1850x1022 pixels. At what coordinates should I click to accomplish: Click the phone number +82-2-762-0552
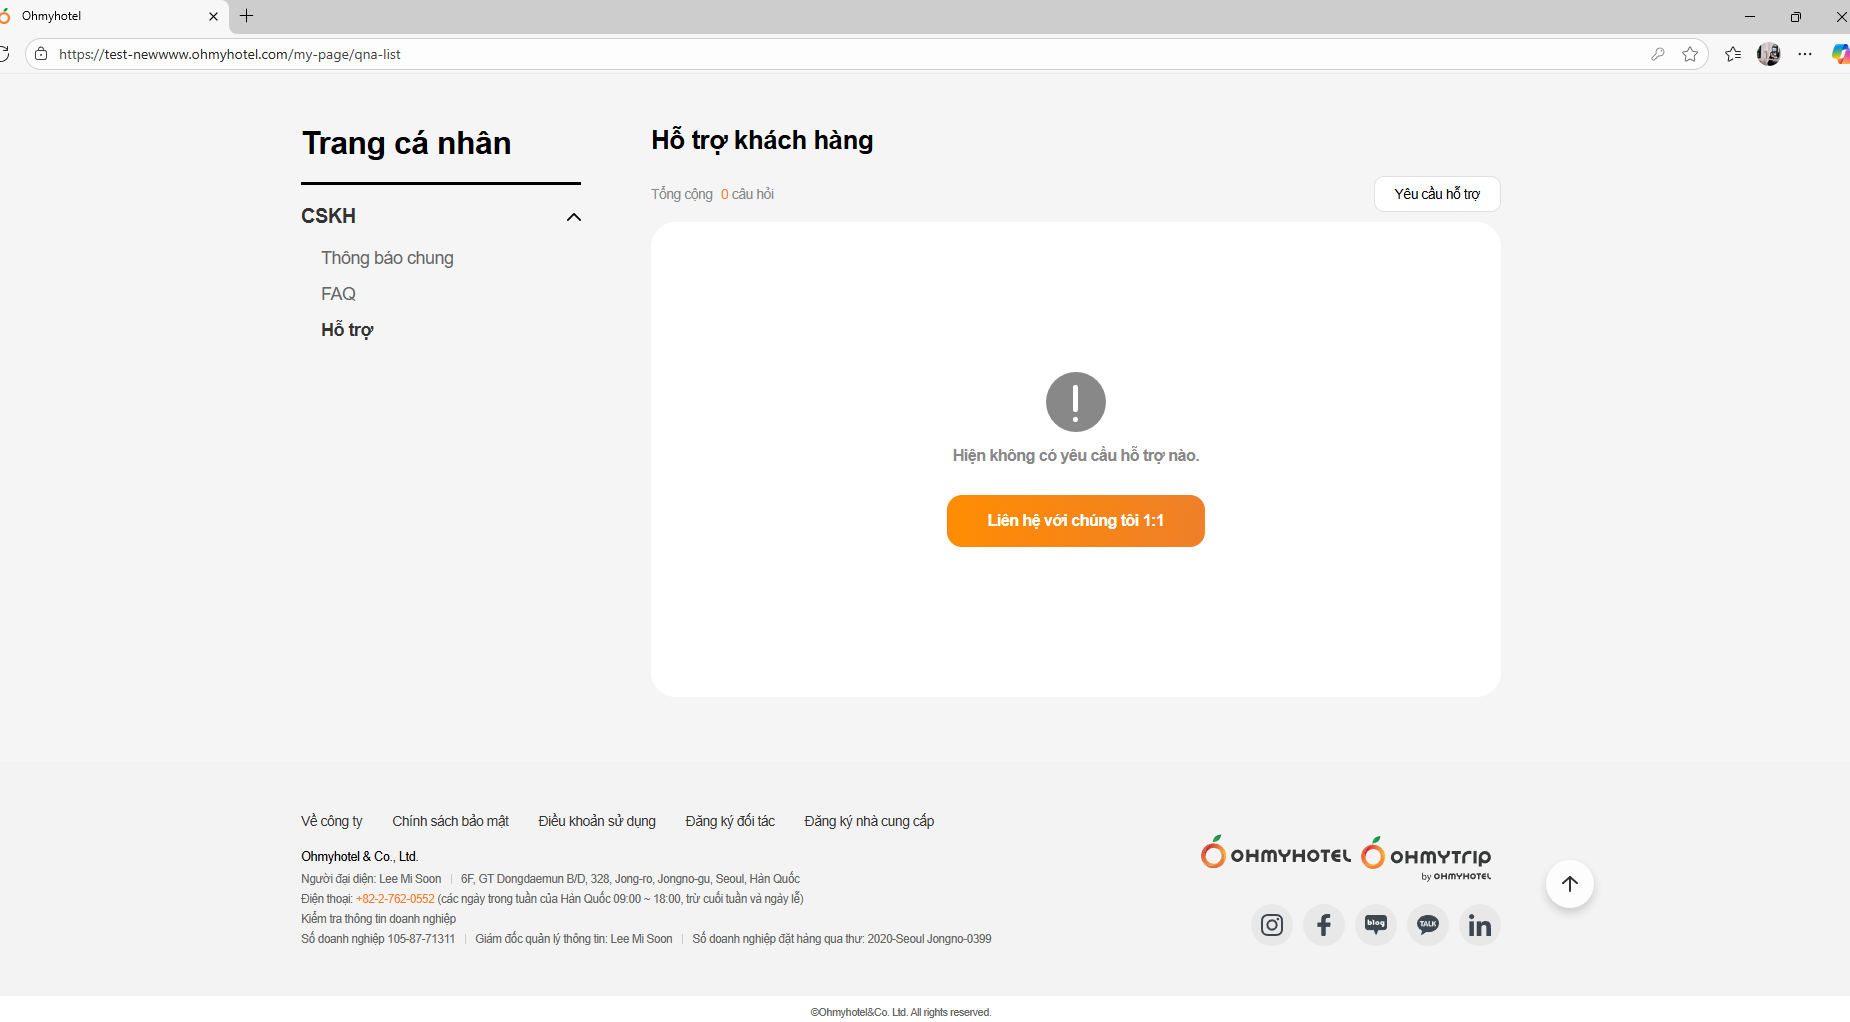tap(395, 899)
